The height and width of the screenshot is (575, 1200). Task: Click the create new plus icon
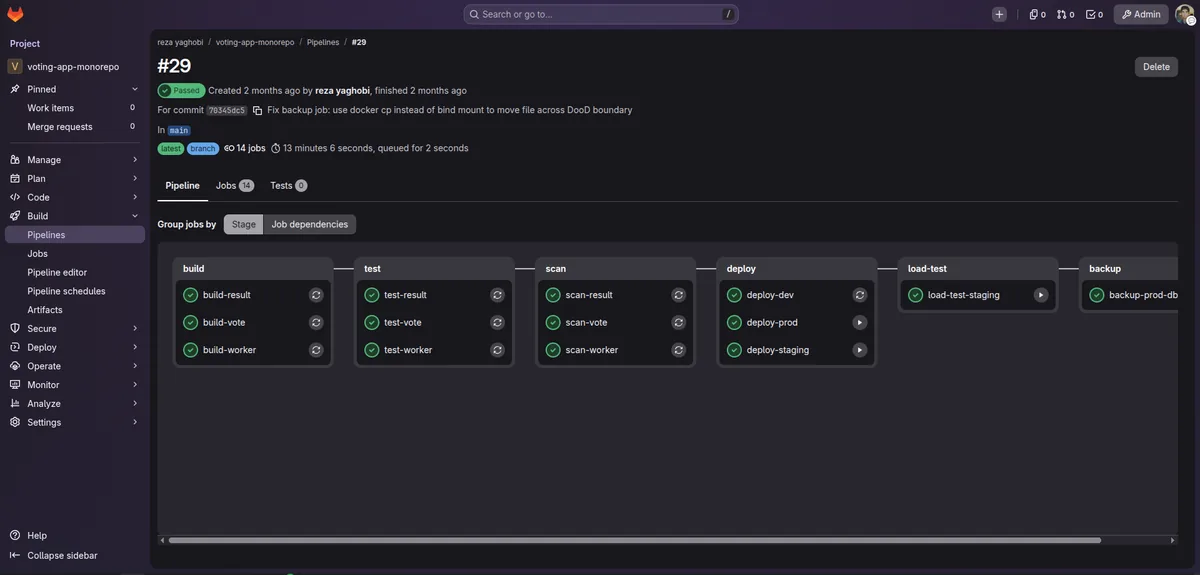pyautogui.click(x=999, y=14)
